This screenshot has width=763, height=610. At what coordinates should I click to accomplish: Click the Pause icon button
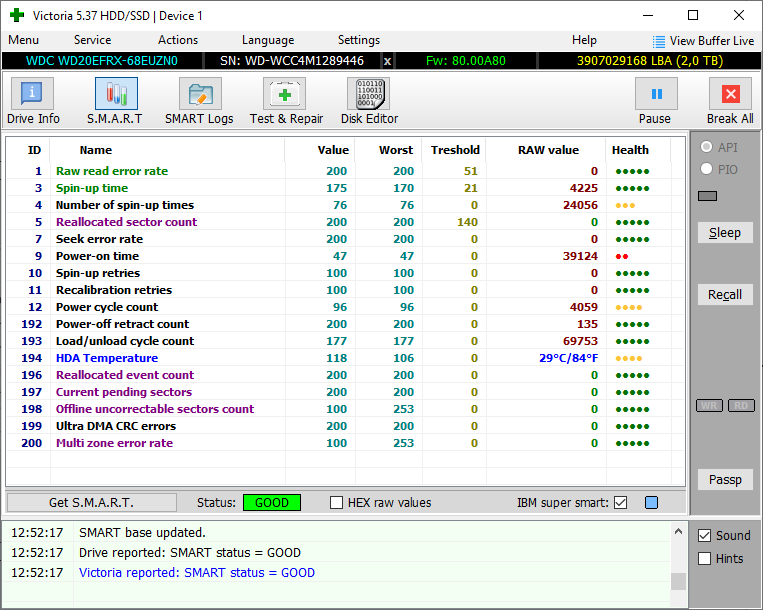tap(656, 93)
